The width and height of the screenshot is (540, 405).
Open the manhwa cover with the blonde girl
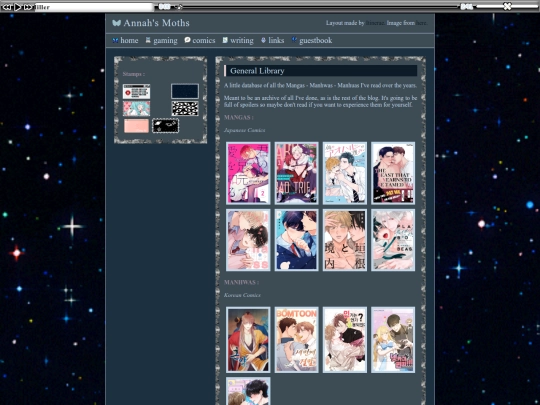coord(393,340)
